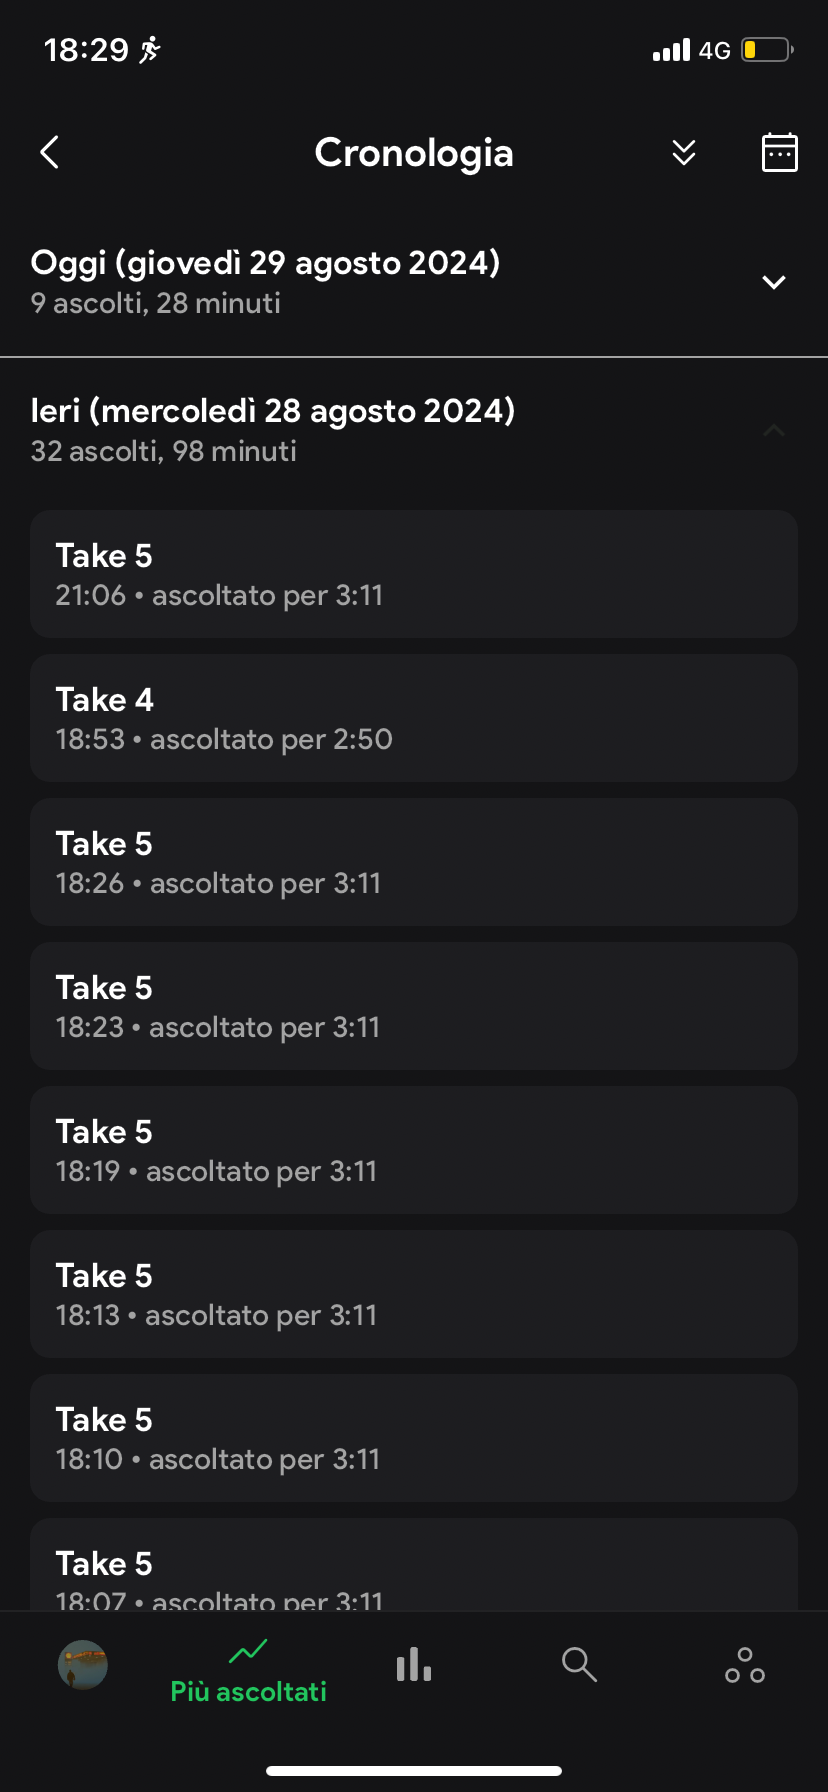Select Take 5 entry from 18:23

pyautogui.click(x=414, y=1006)
